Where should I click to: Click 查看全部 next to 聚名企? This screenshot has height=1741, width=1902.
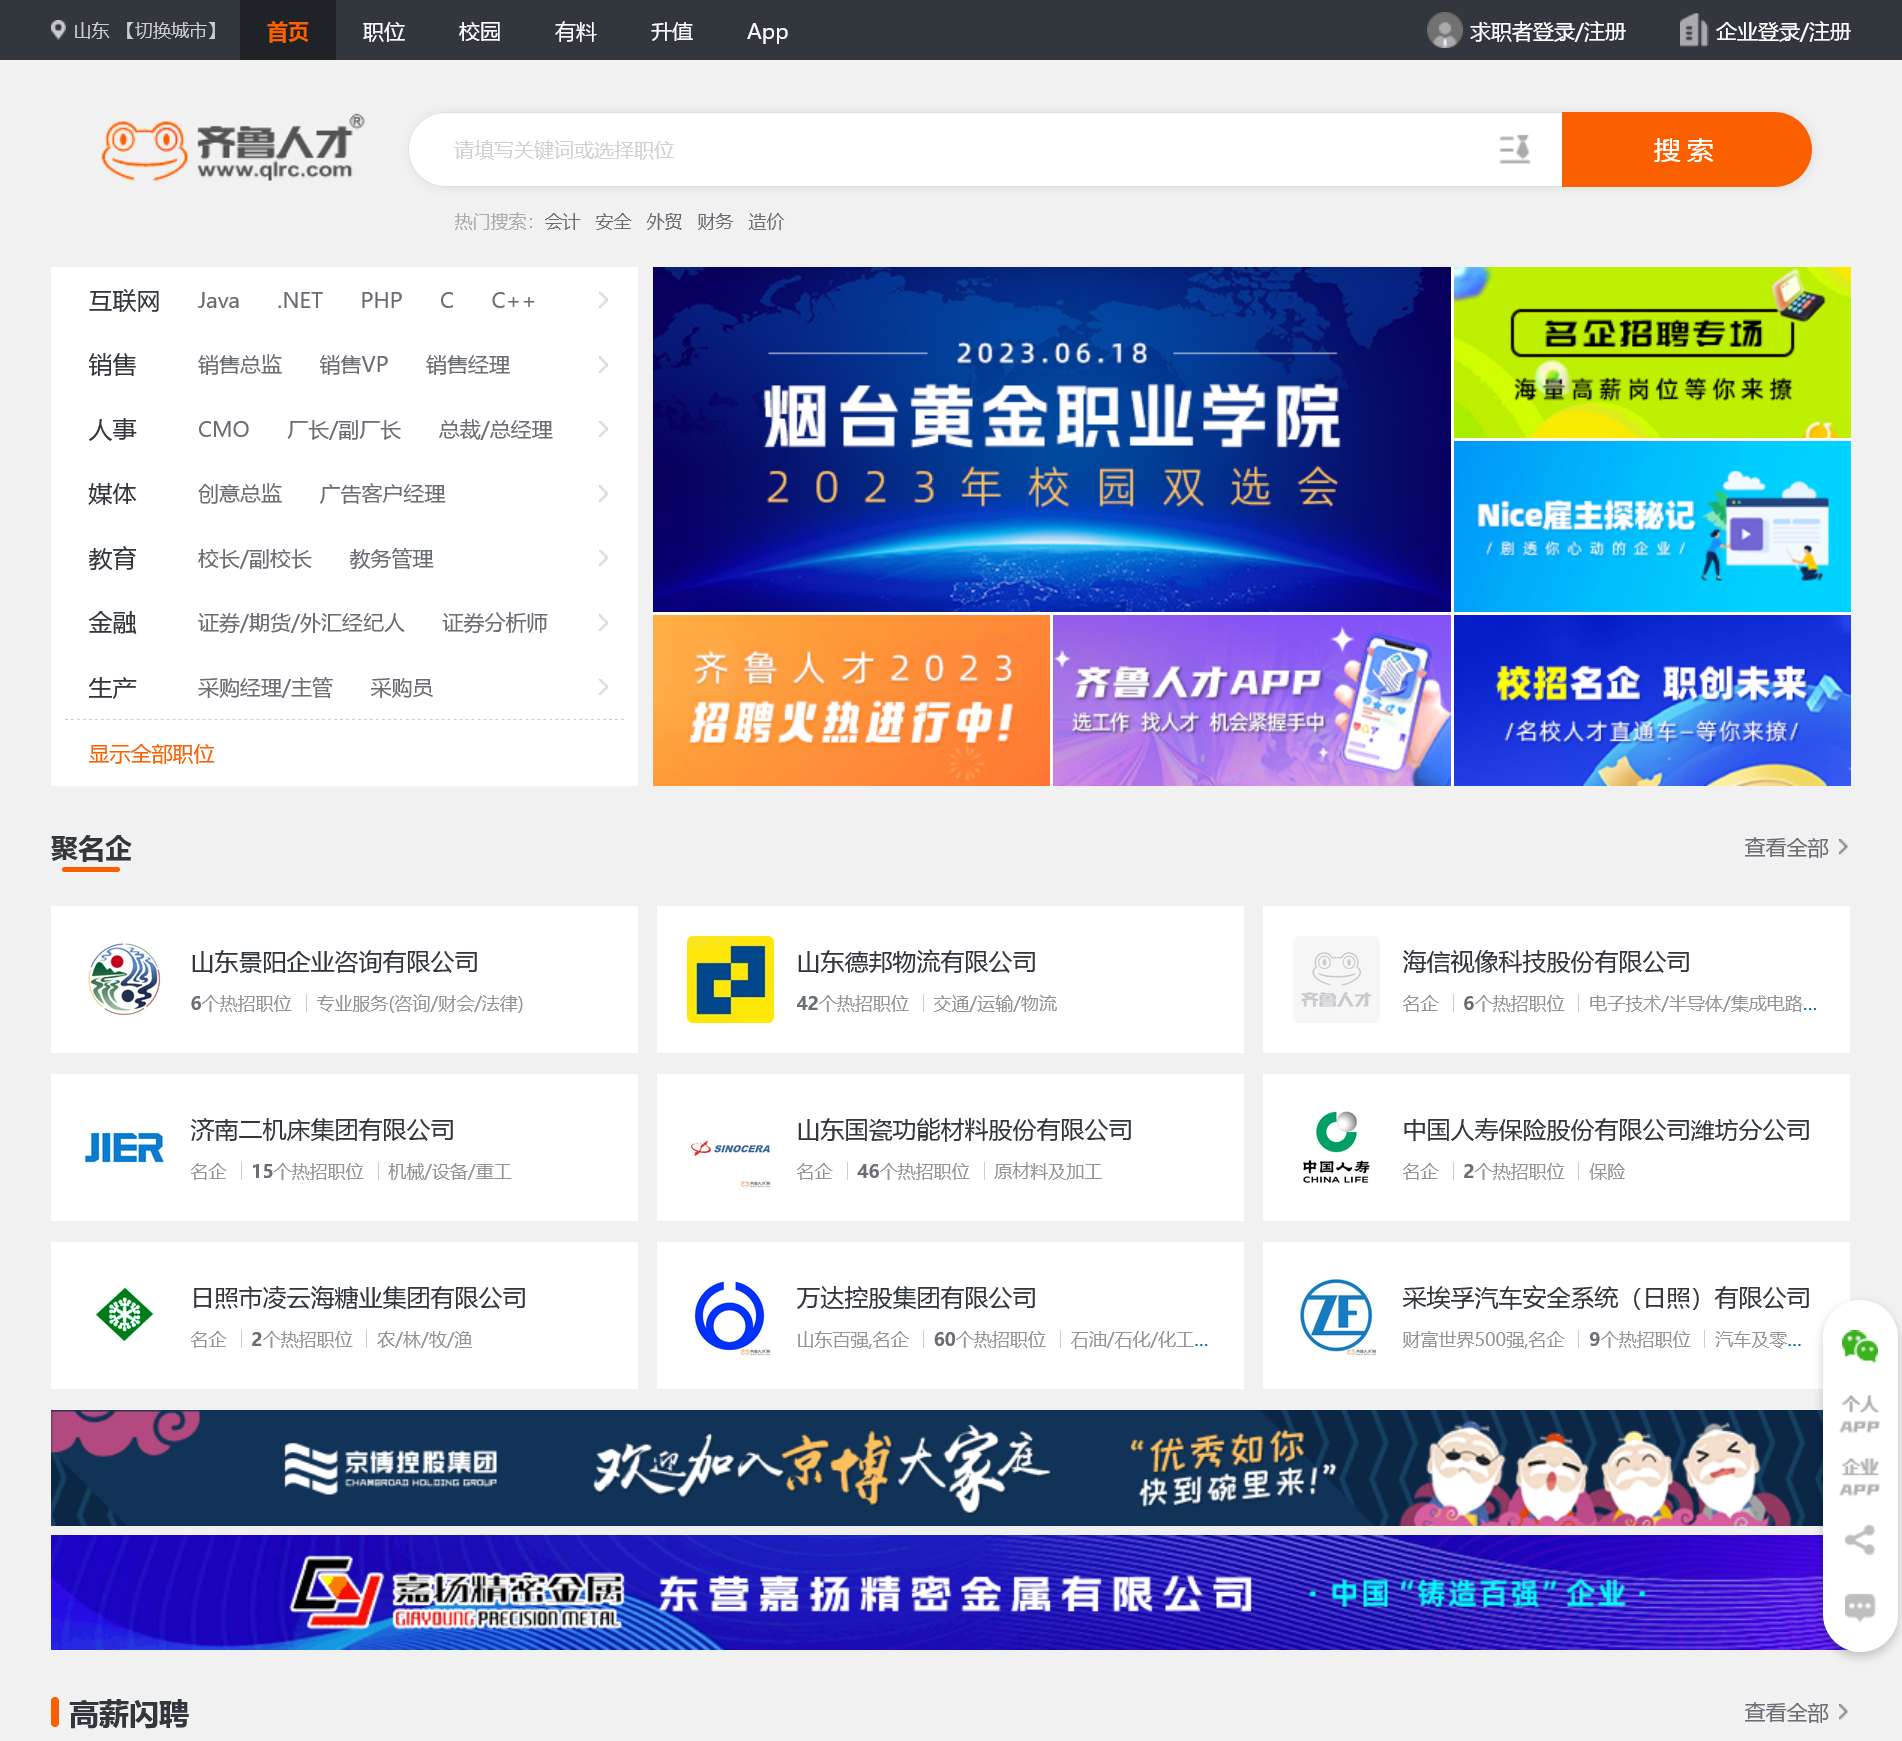click(x=1795, y=847)
